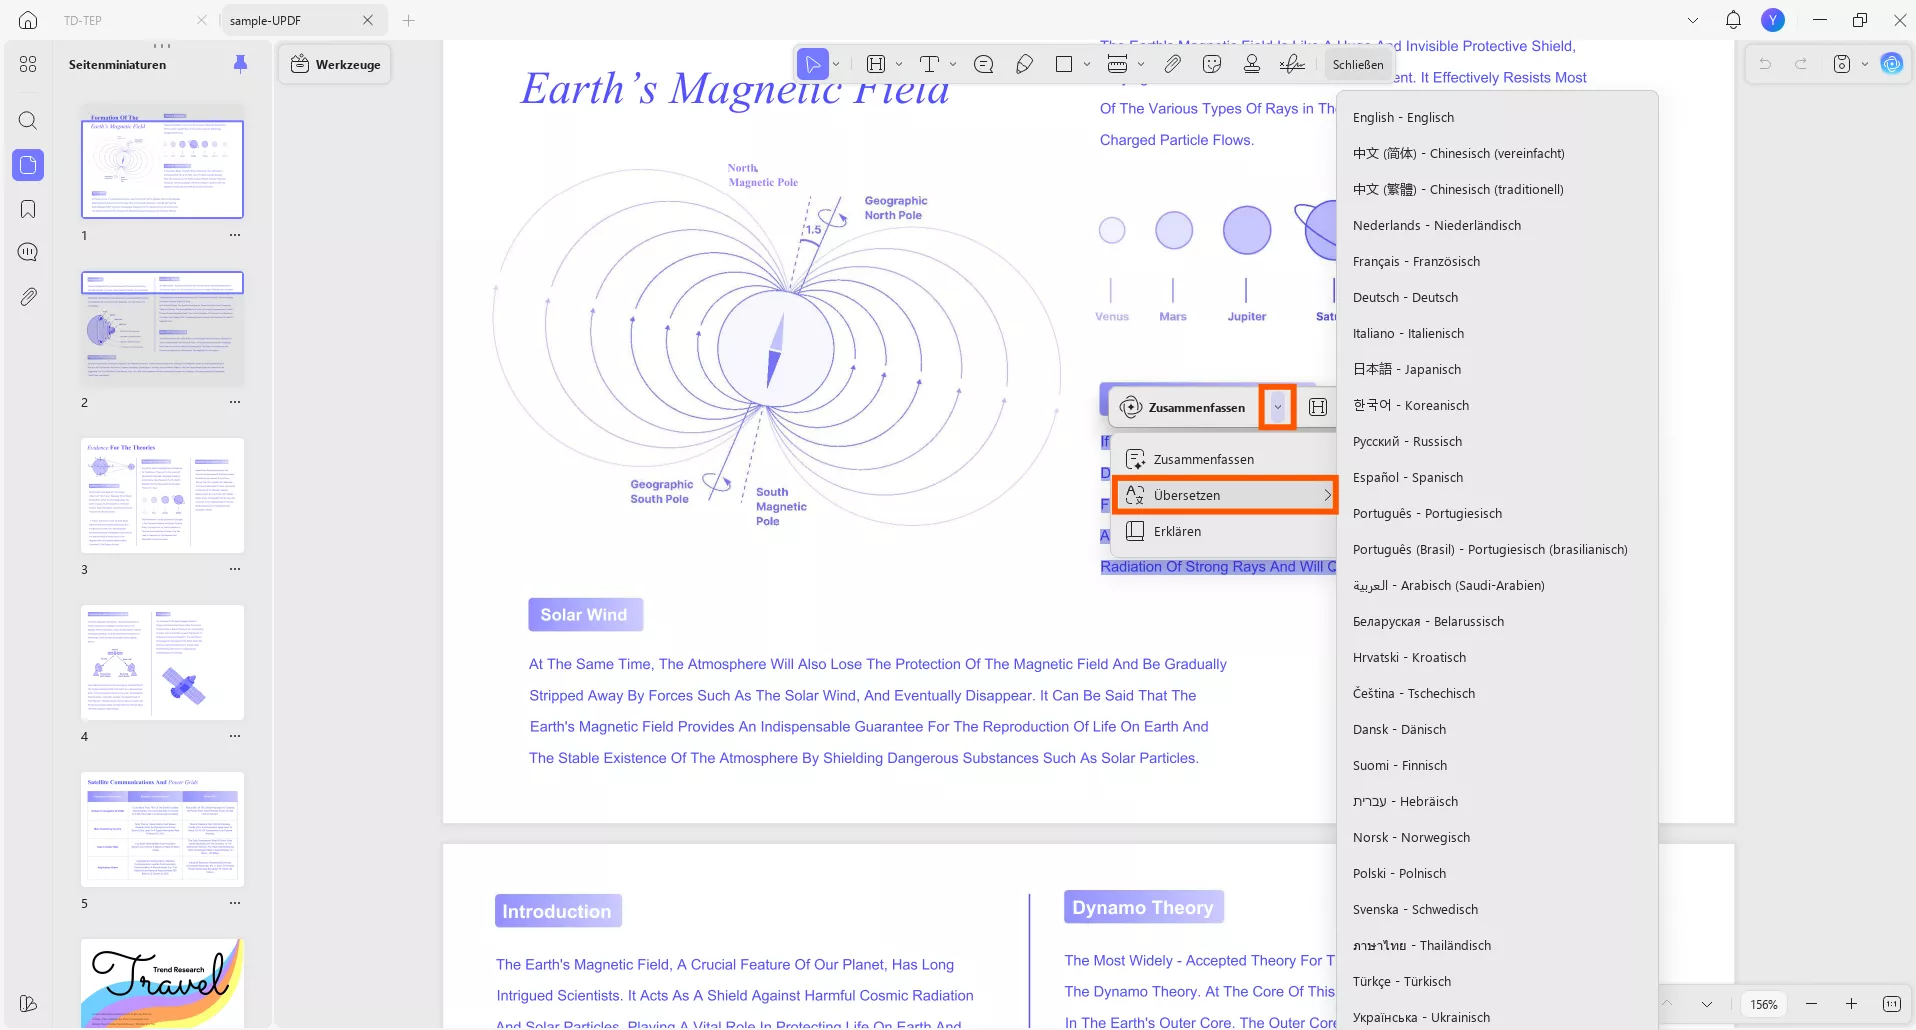Image resolution: width=1916 pixels, height=1030 pixels.
Task: Close the sample-UPDF tab
Action: click(368, 20)
